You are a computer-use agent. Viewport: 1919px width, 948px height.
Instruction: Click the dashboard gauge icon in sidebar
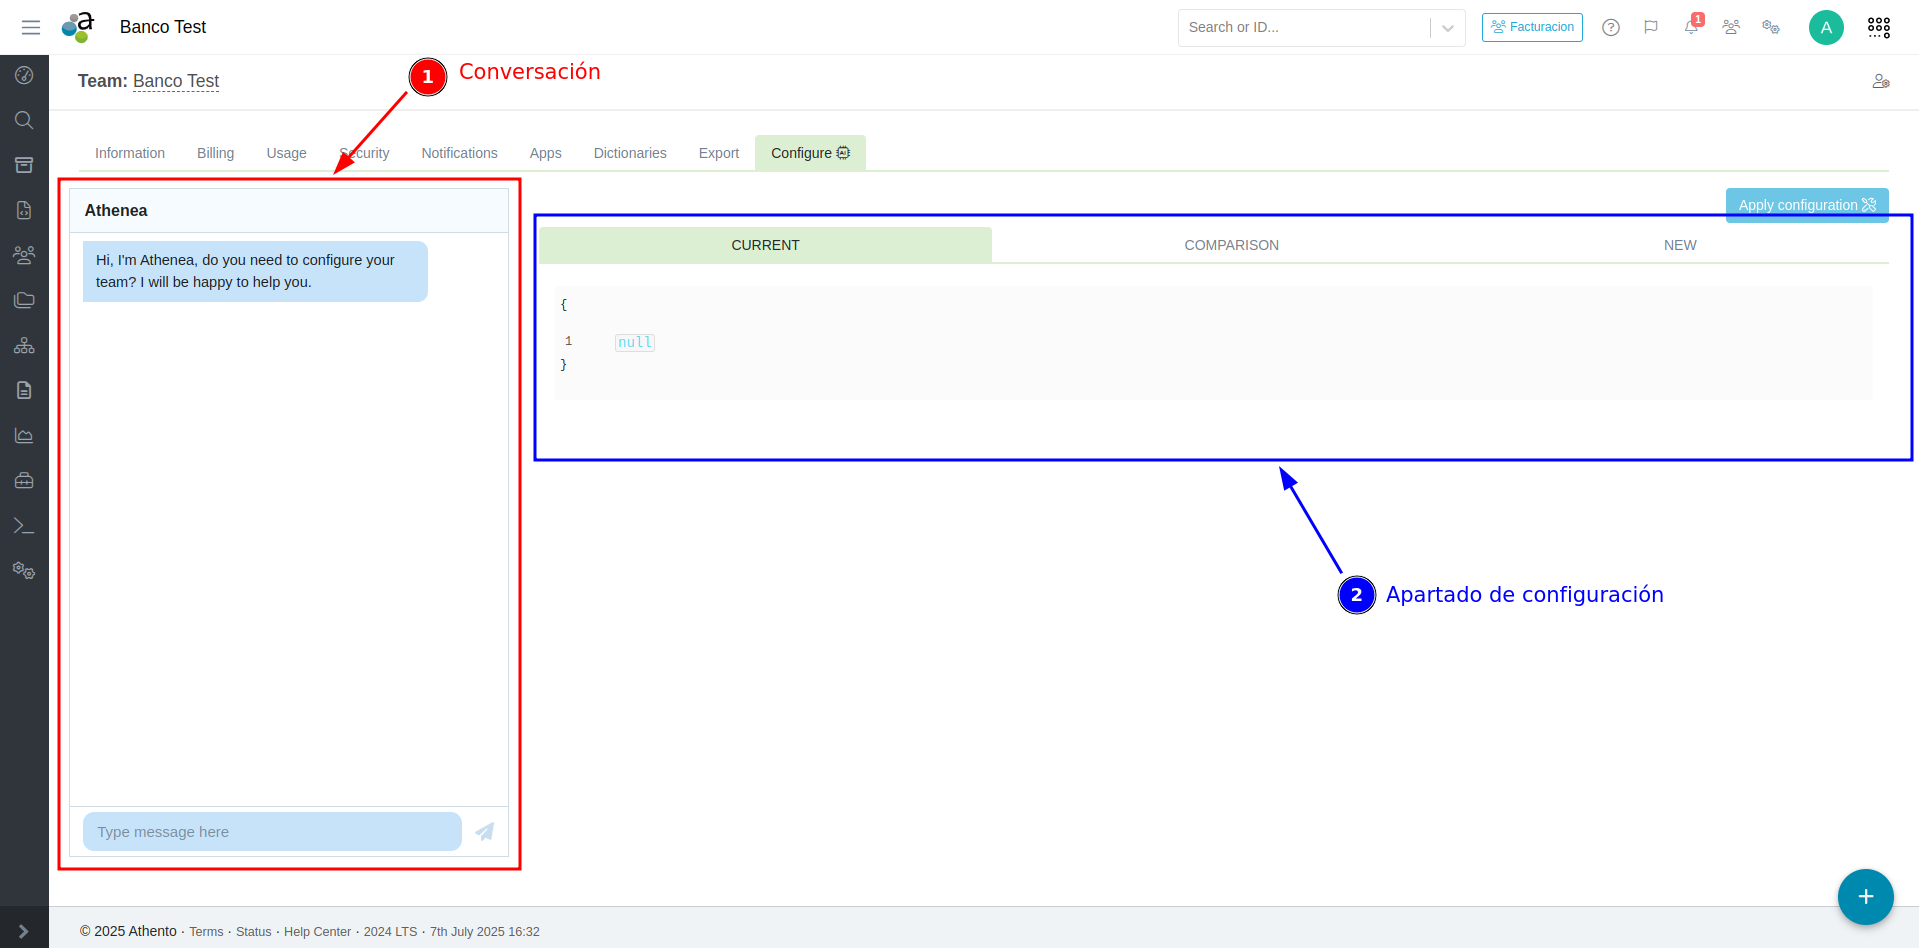point(24,75)
